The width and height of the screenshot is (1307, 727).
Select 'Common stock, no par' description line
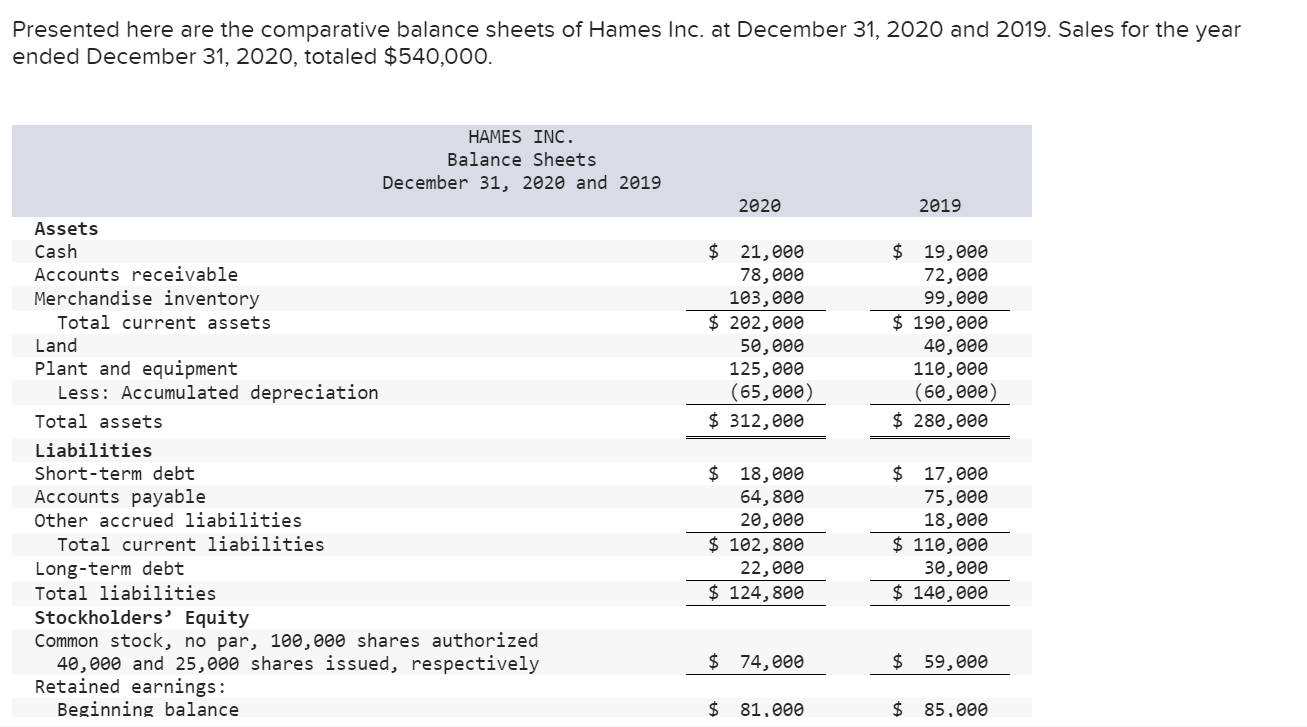(286, 641)
